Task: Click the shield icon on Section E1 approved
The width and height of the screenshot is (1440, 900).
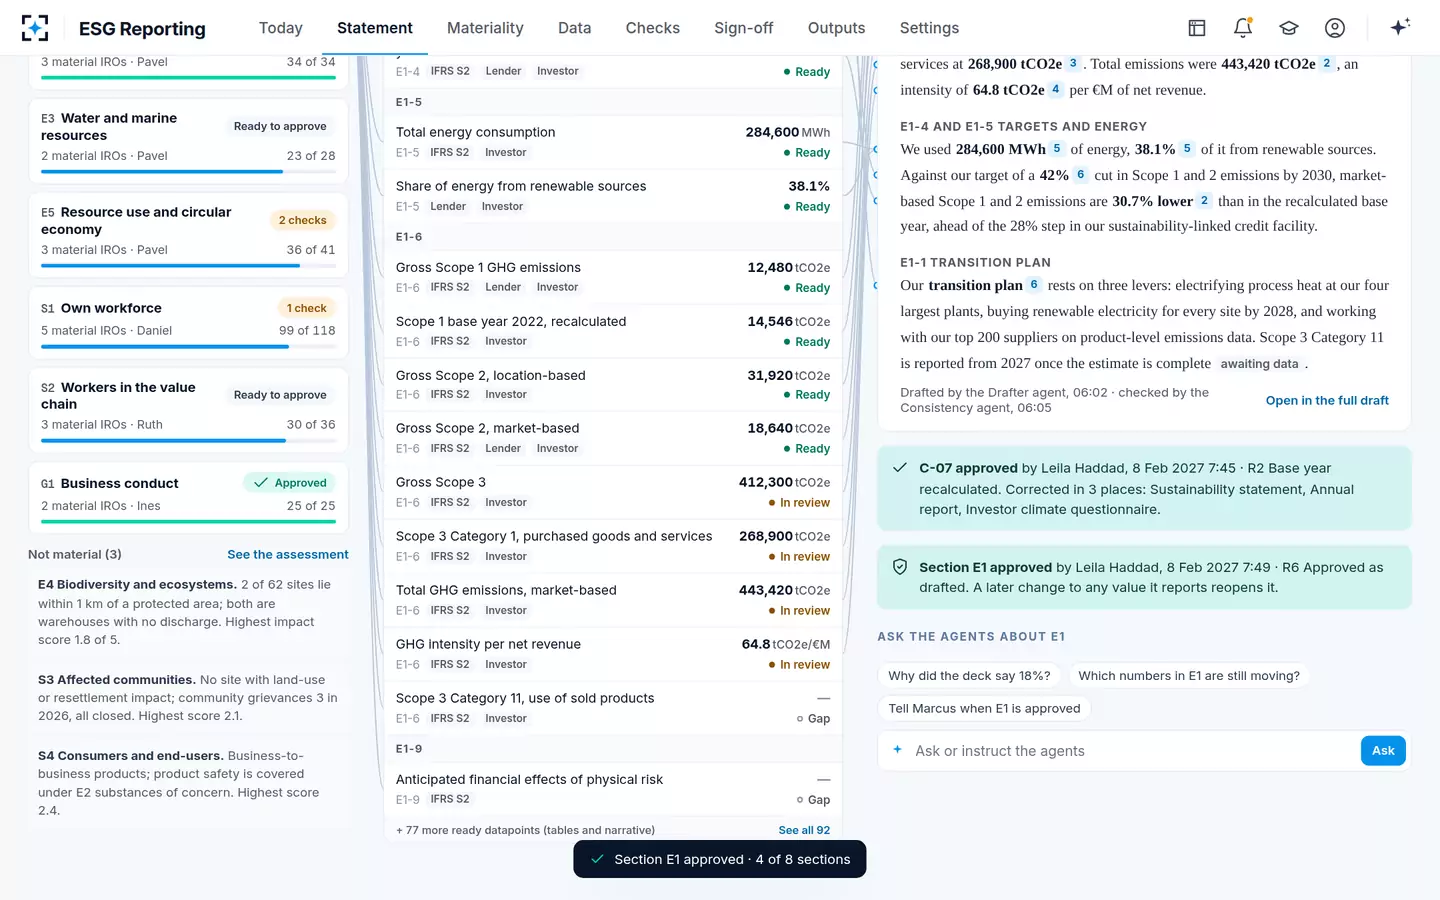Action: (900, 567)
